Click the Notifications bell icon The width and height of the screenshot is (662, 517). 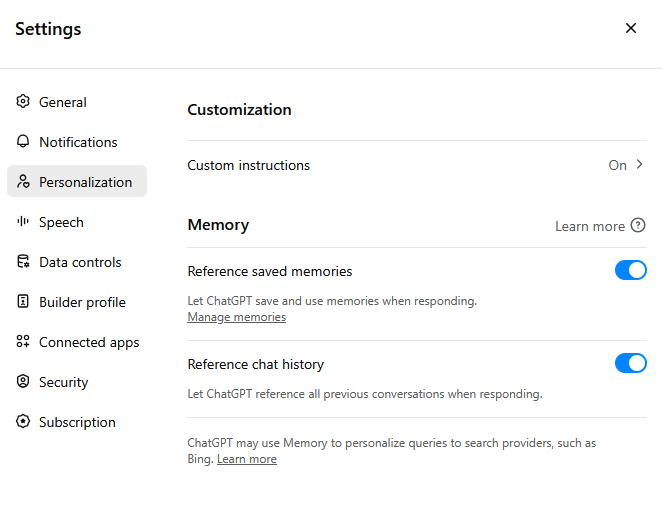pyautogui.click(x=23, y=141)
